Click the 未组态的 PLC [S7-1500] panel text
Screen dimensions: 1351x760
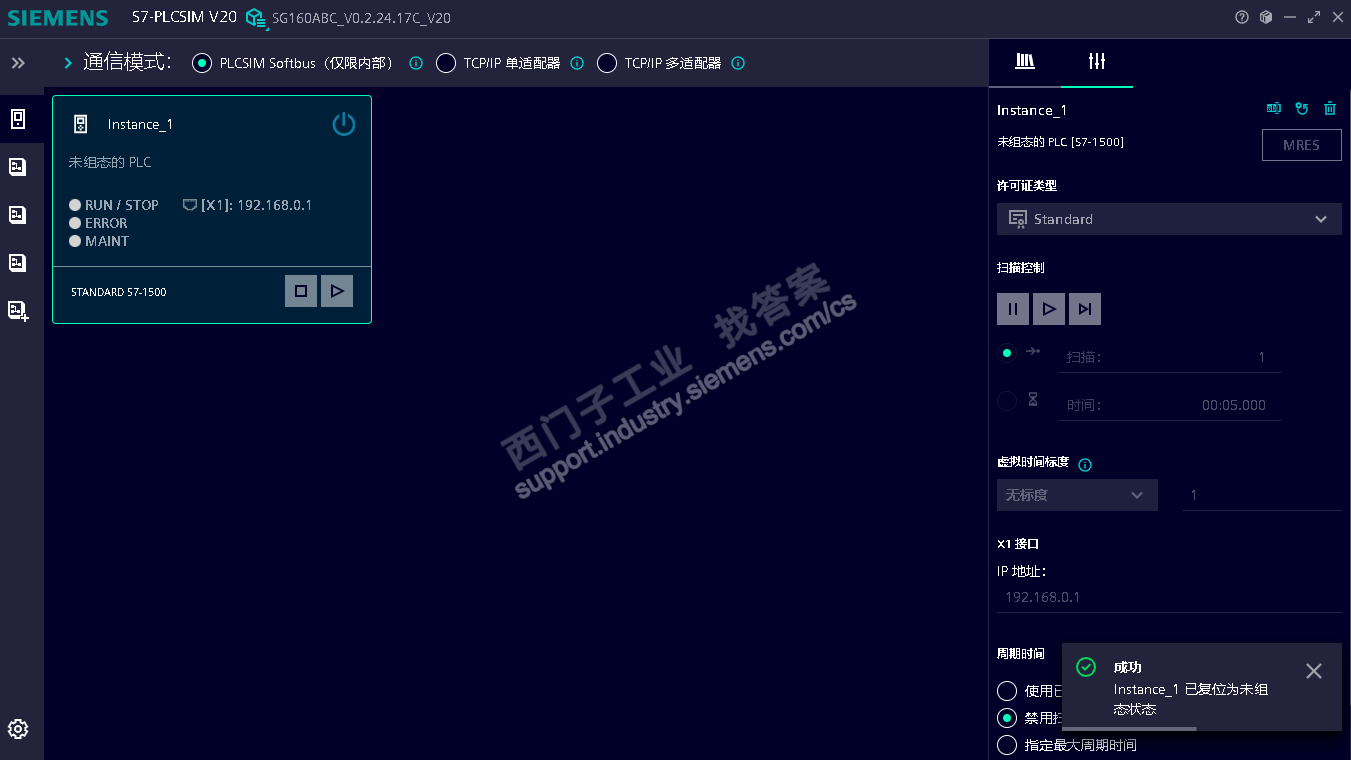pos(1060,142)
